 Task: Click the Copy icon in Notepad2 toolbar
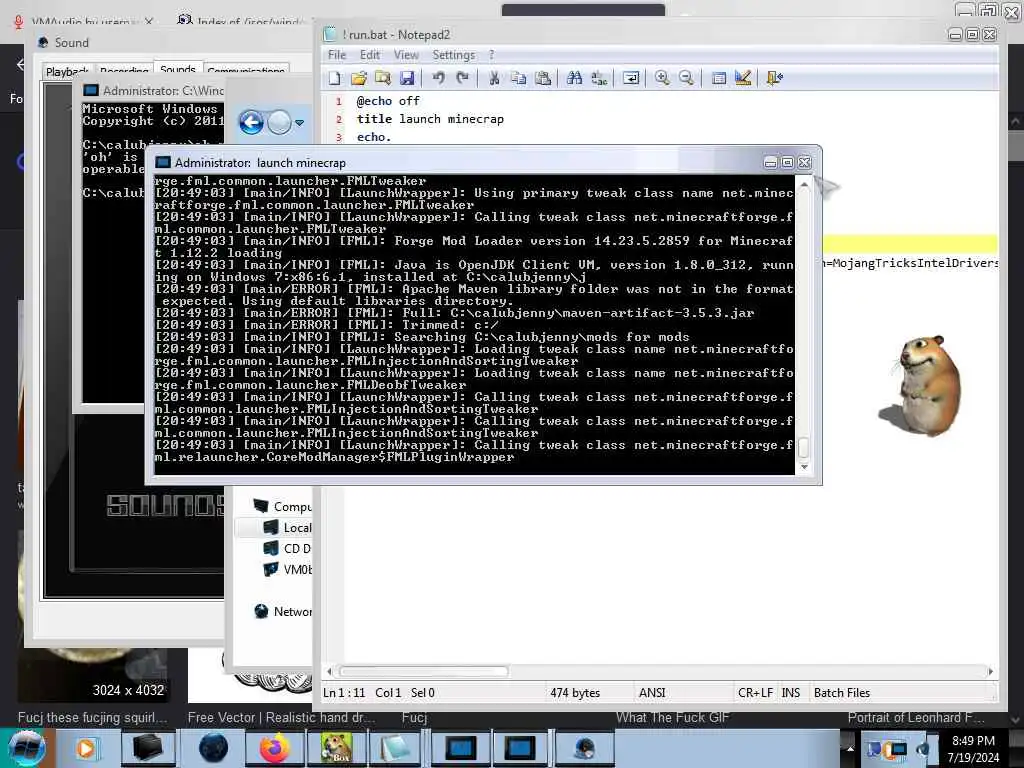(x=519, y=78)
